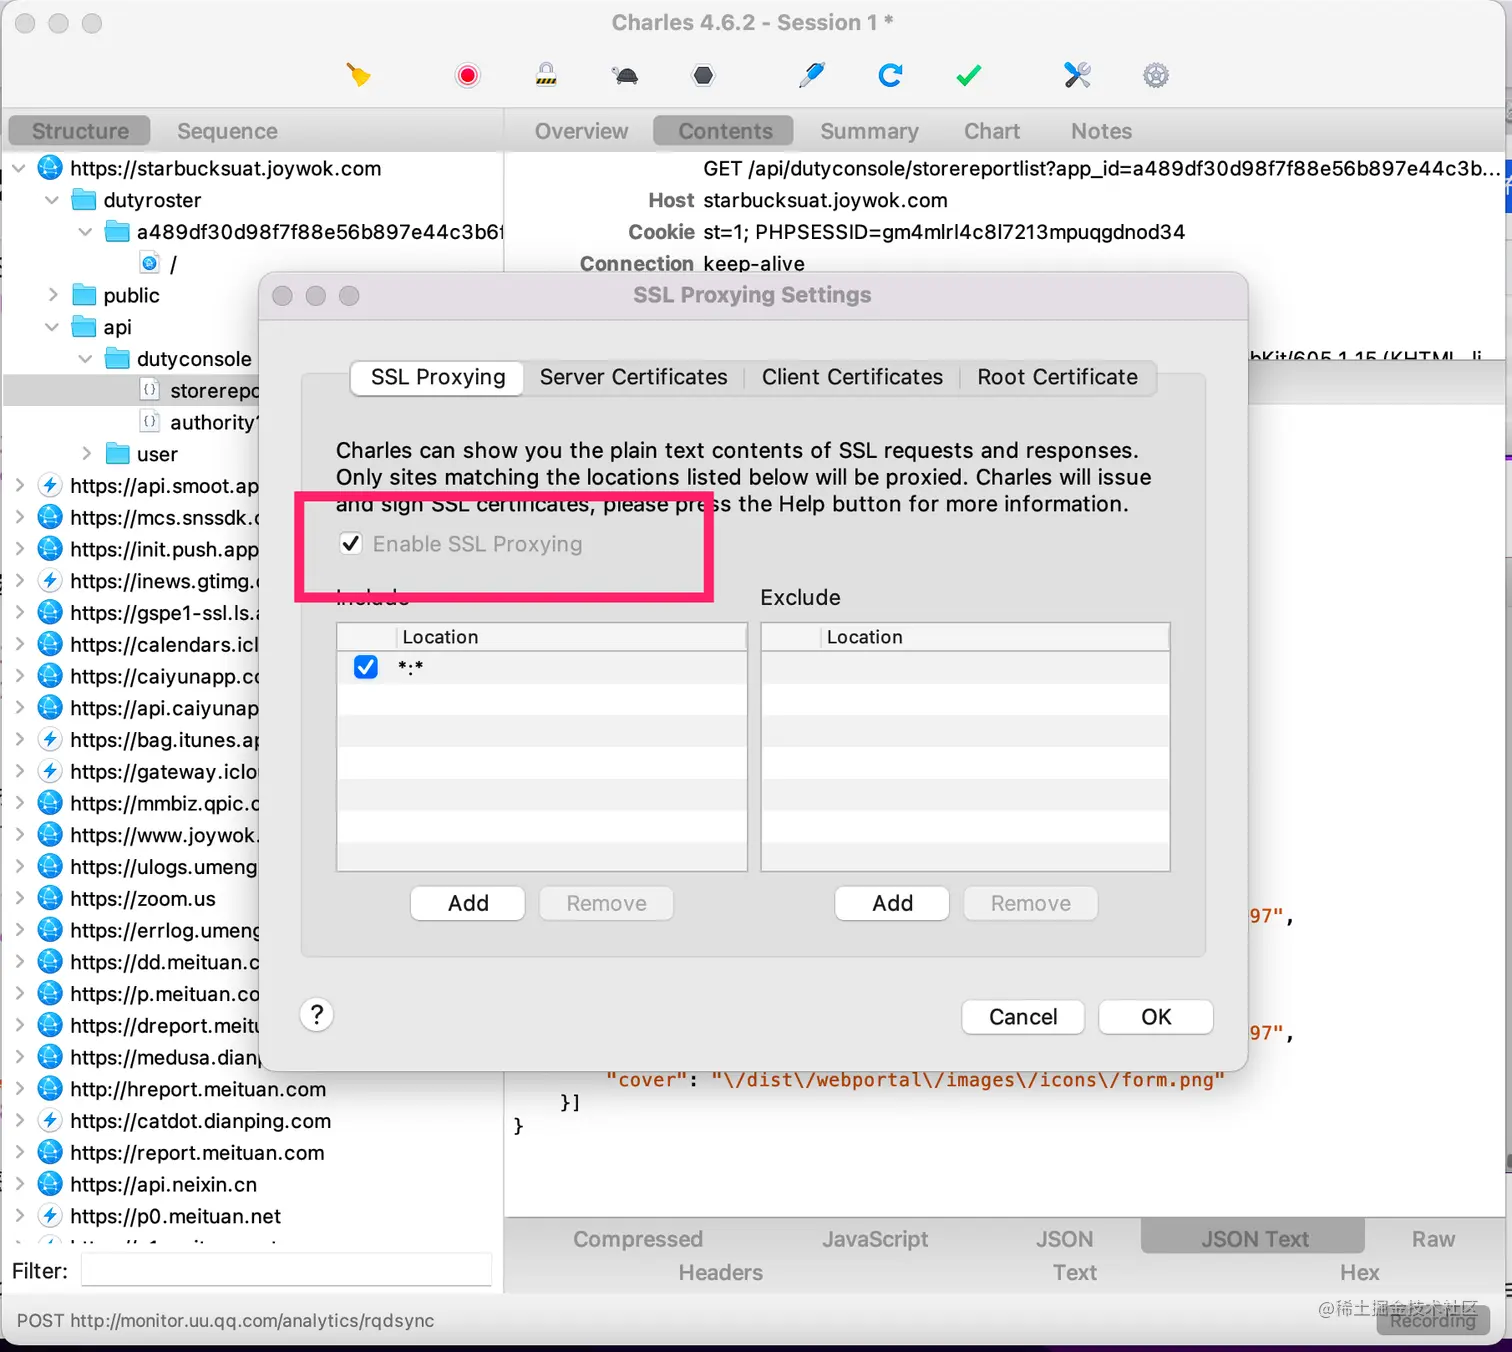
Task: Collapse the a489df30d98f7f88e56b897e44c3b6 folder
Action: [x=86, y=232]
